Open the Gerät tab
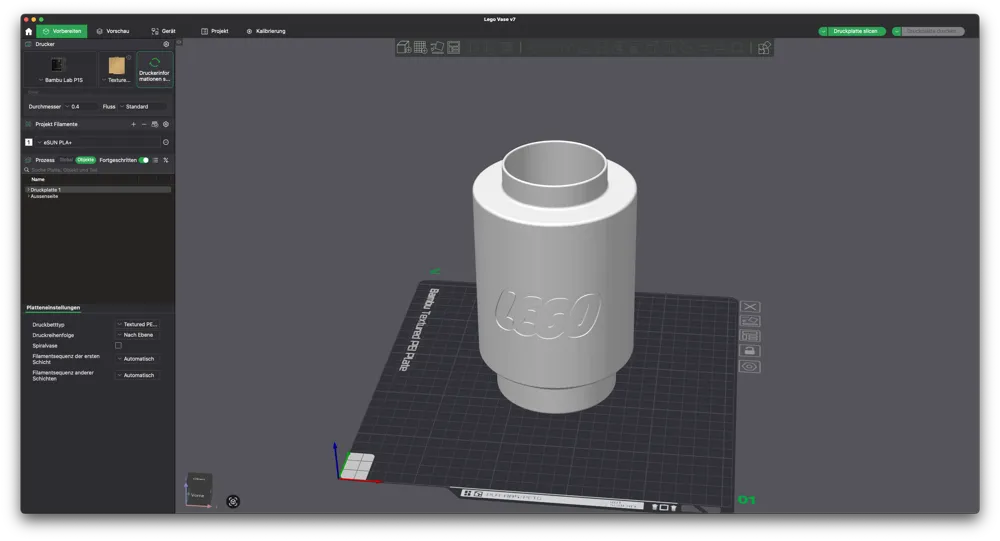This screenshot has width=1000, height=541. pyautogui.click(x=163, y=31)
